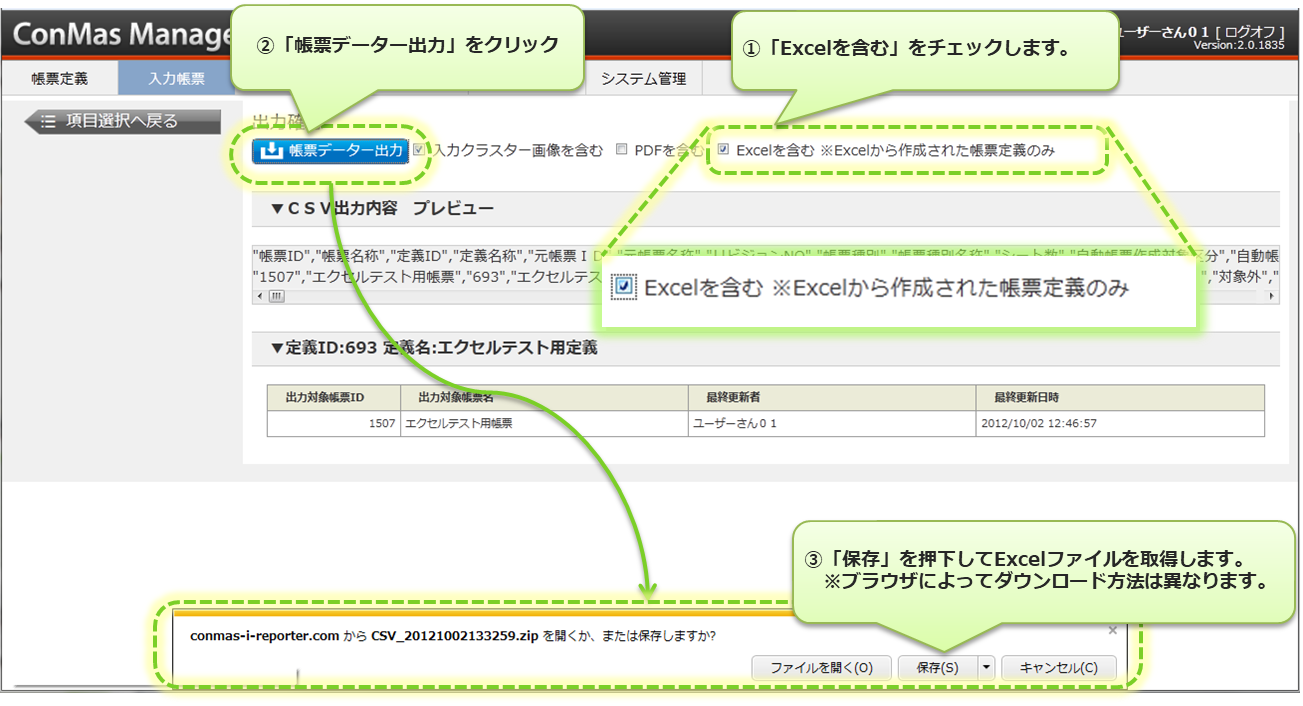Screen dimensions: 1303x706
Task: Click the ファイルを開く(O) button
Action: coord(821,668)
